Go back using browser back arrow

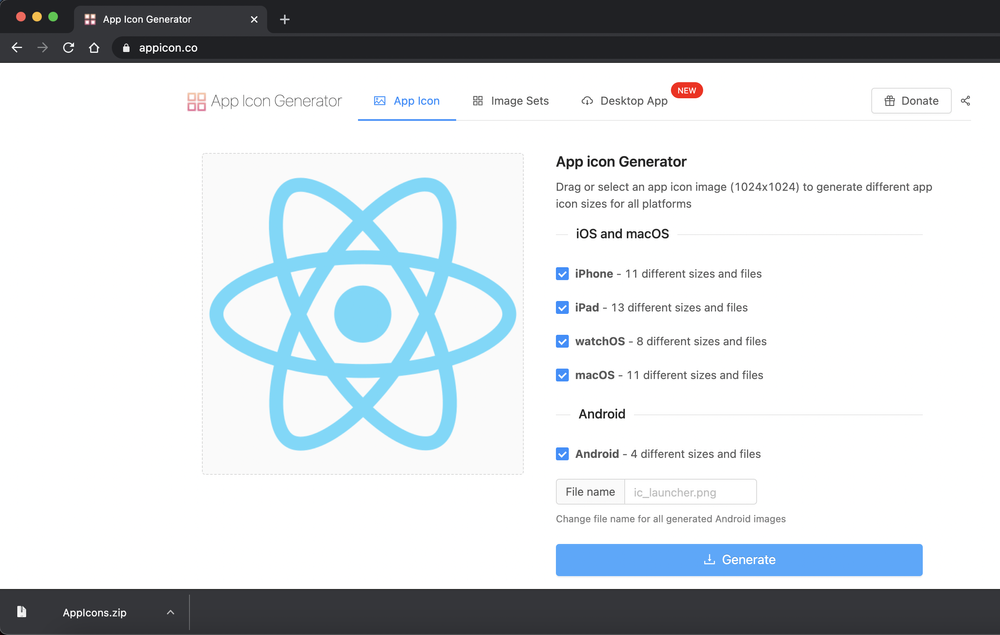[x=17, y=48]
